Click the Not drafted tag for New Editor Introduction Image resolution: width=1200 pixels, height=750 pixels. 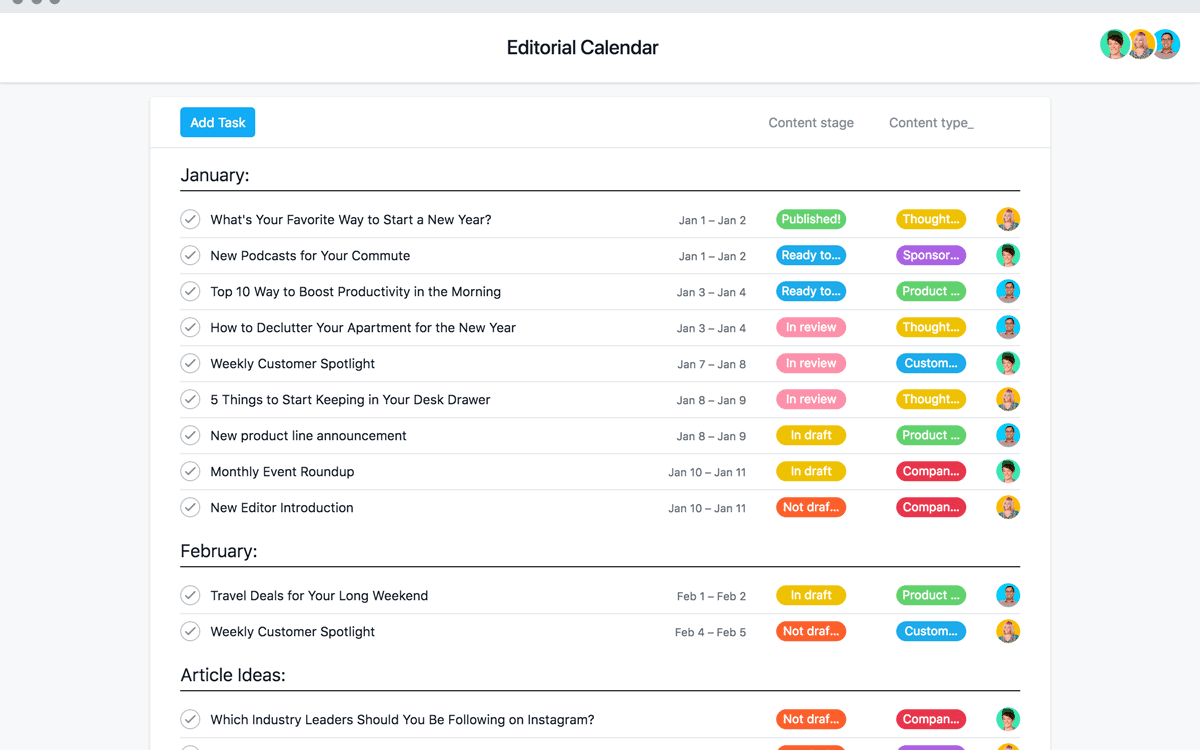click(811, 507)
